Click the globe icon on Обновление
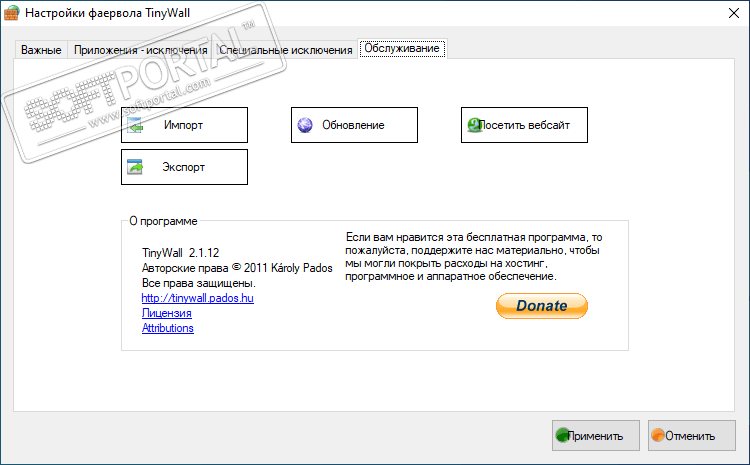The height and width of the screenshot is (465, 750). (305, 125)
